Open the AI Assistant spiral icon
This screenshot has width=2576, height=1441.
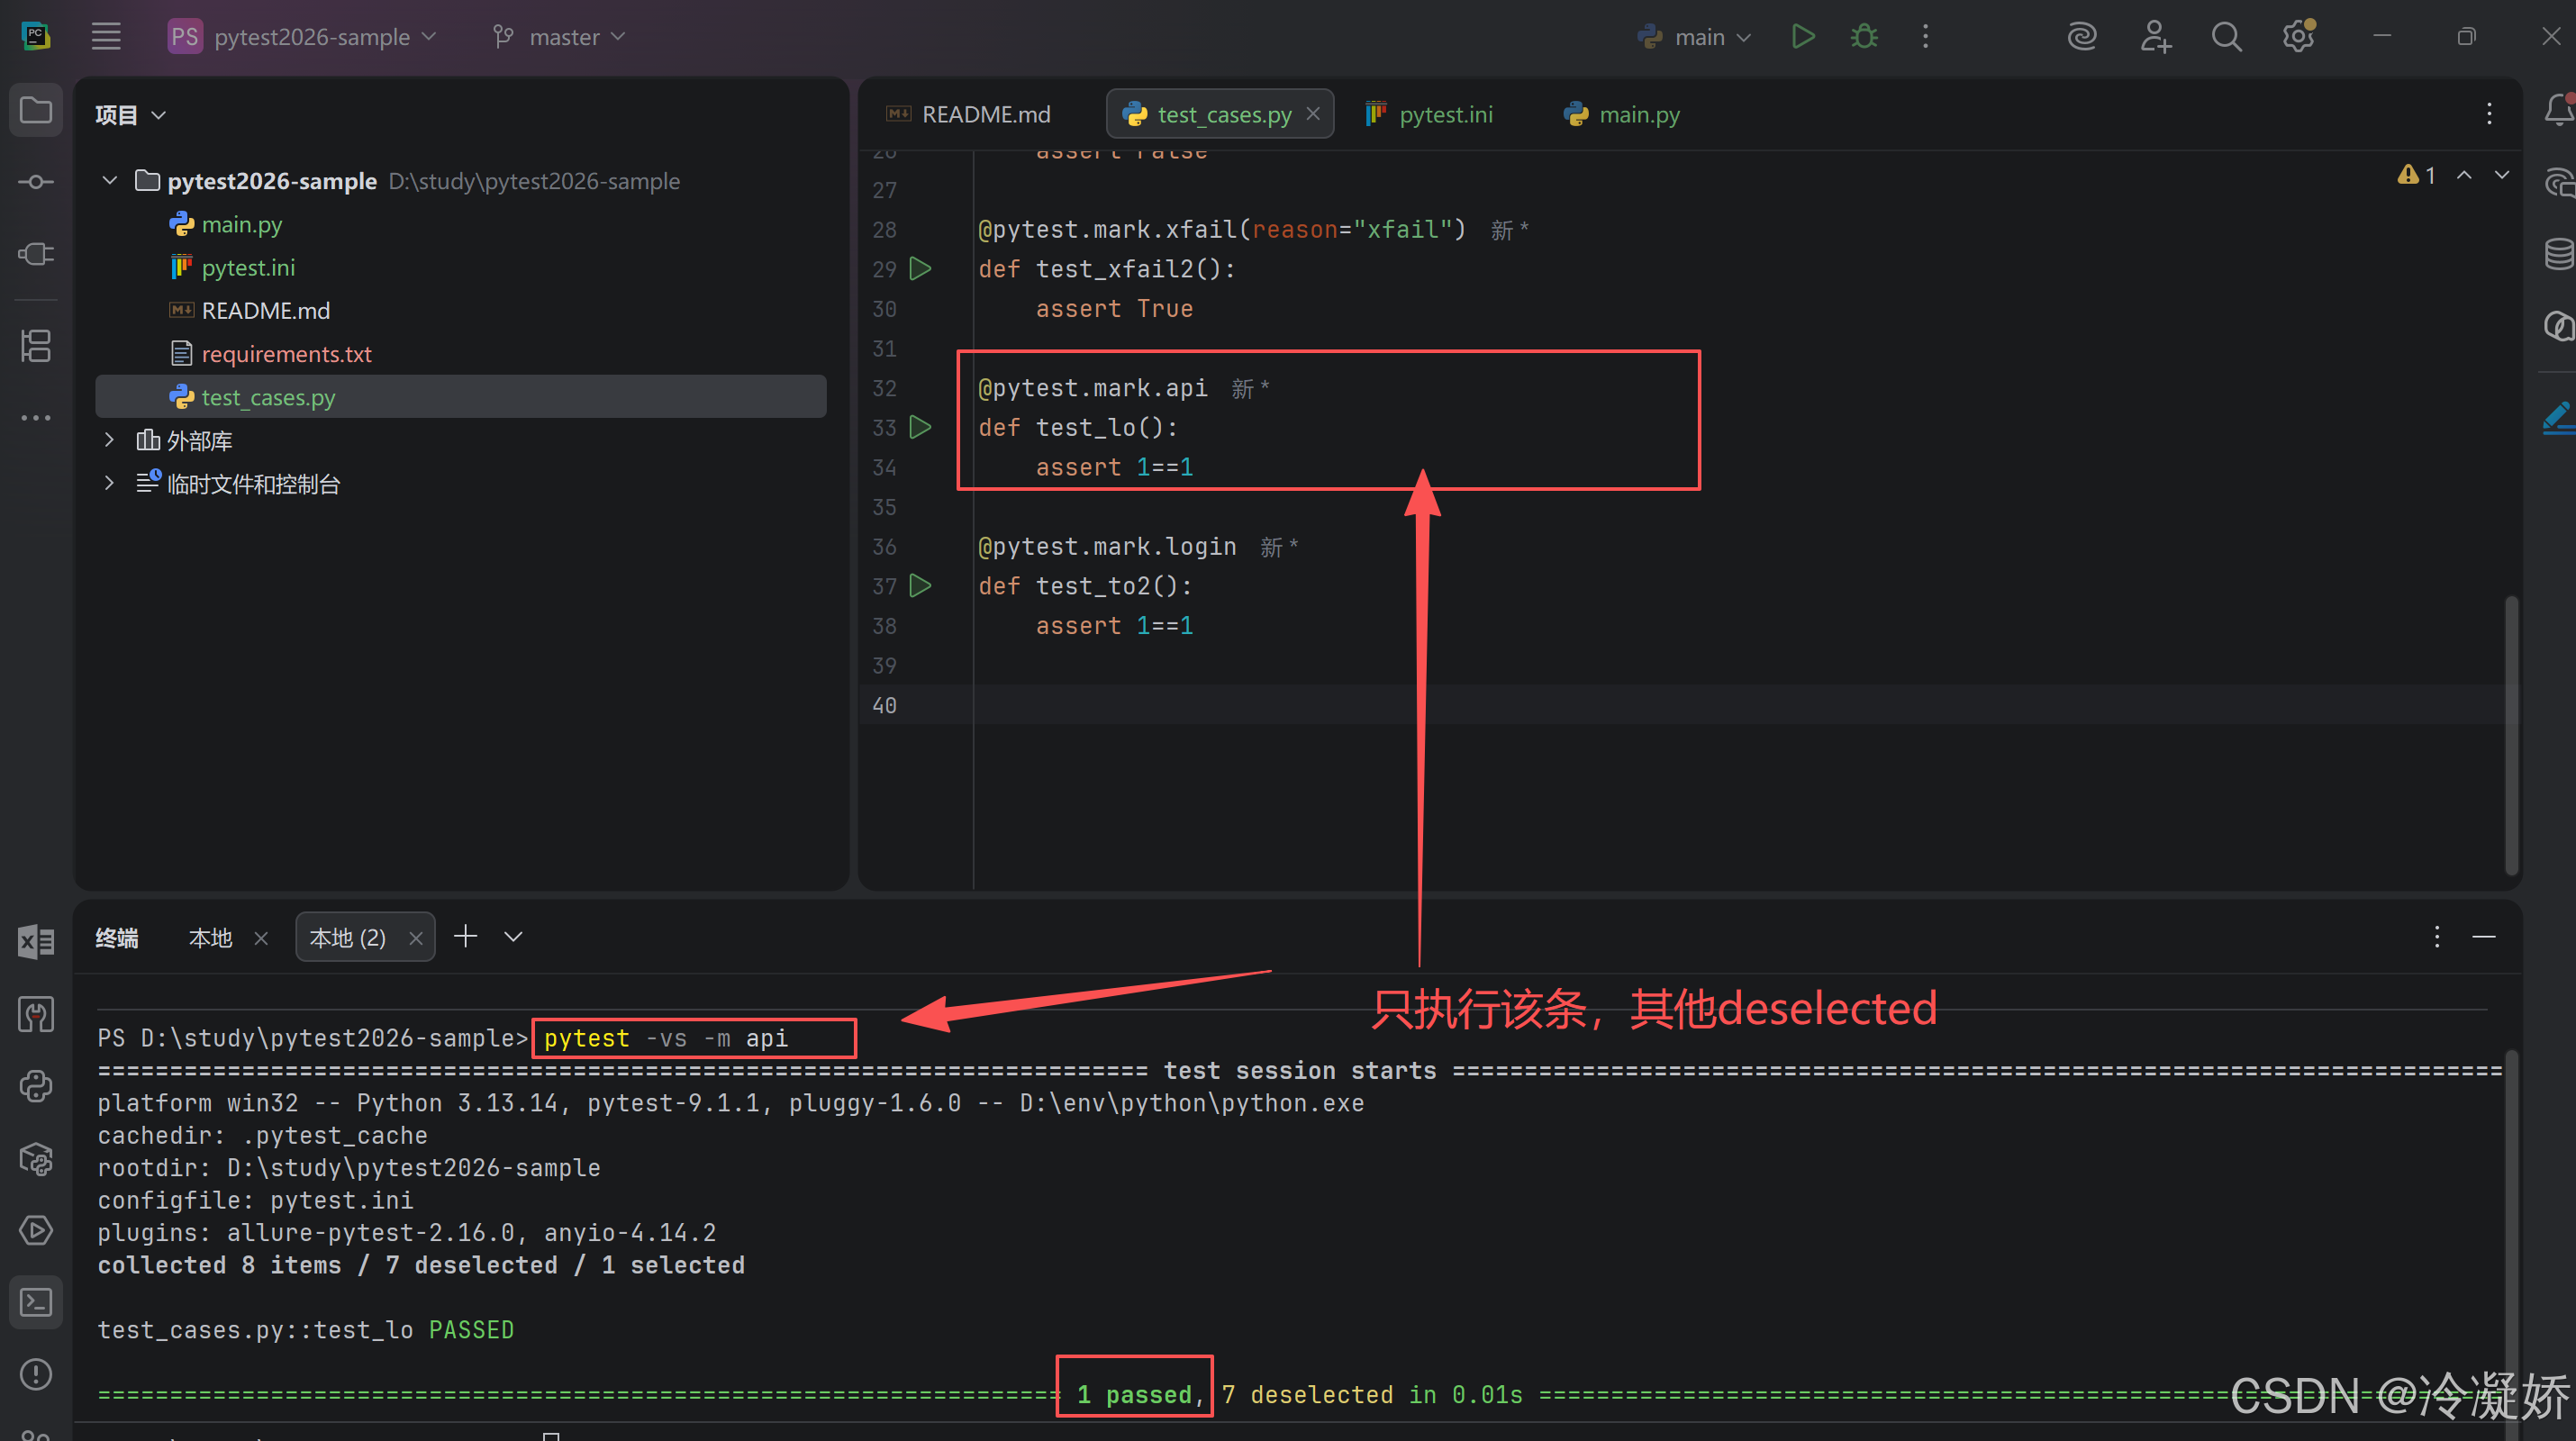(x=2082, y=37)
